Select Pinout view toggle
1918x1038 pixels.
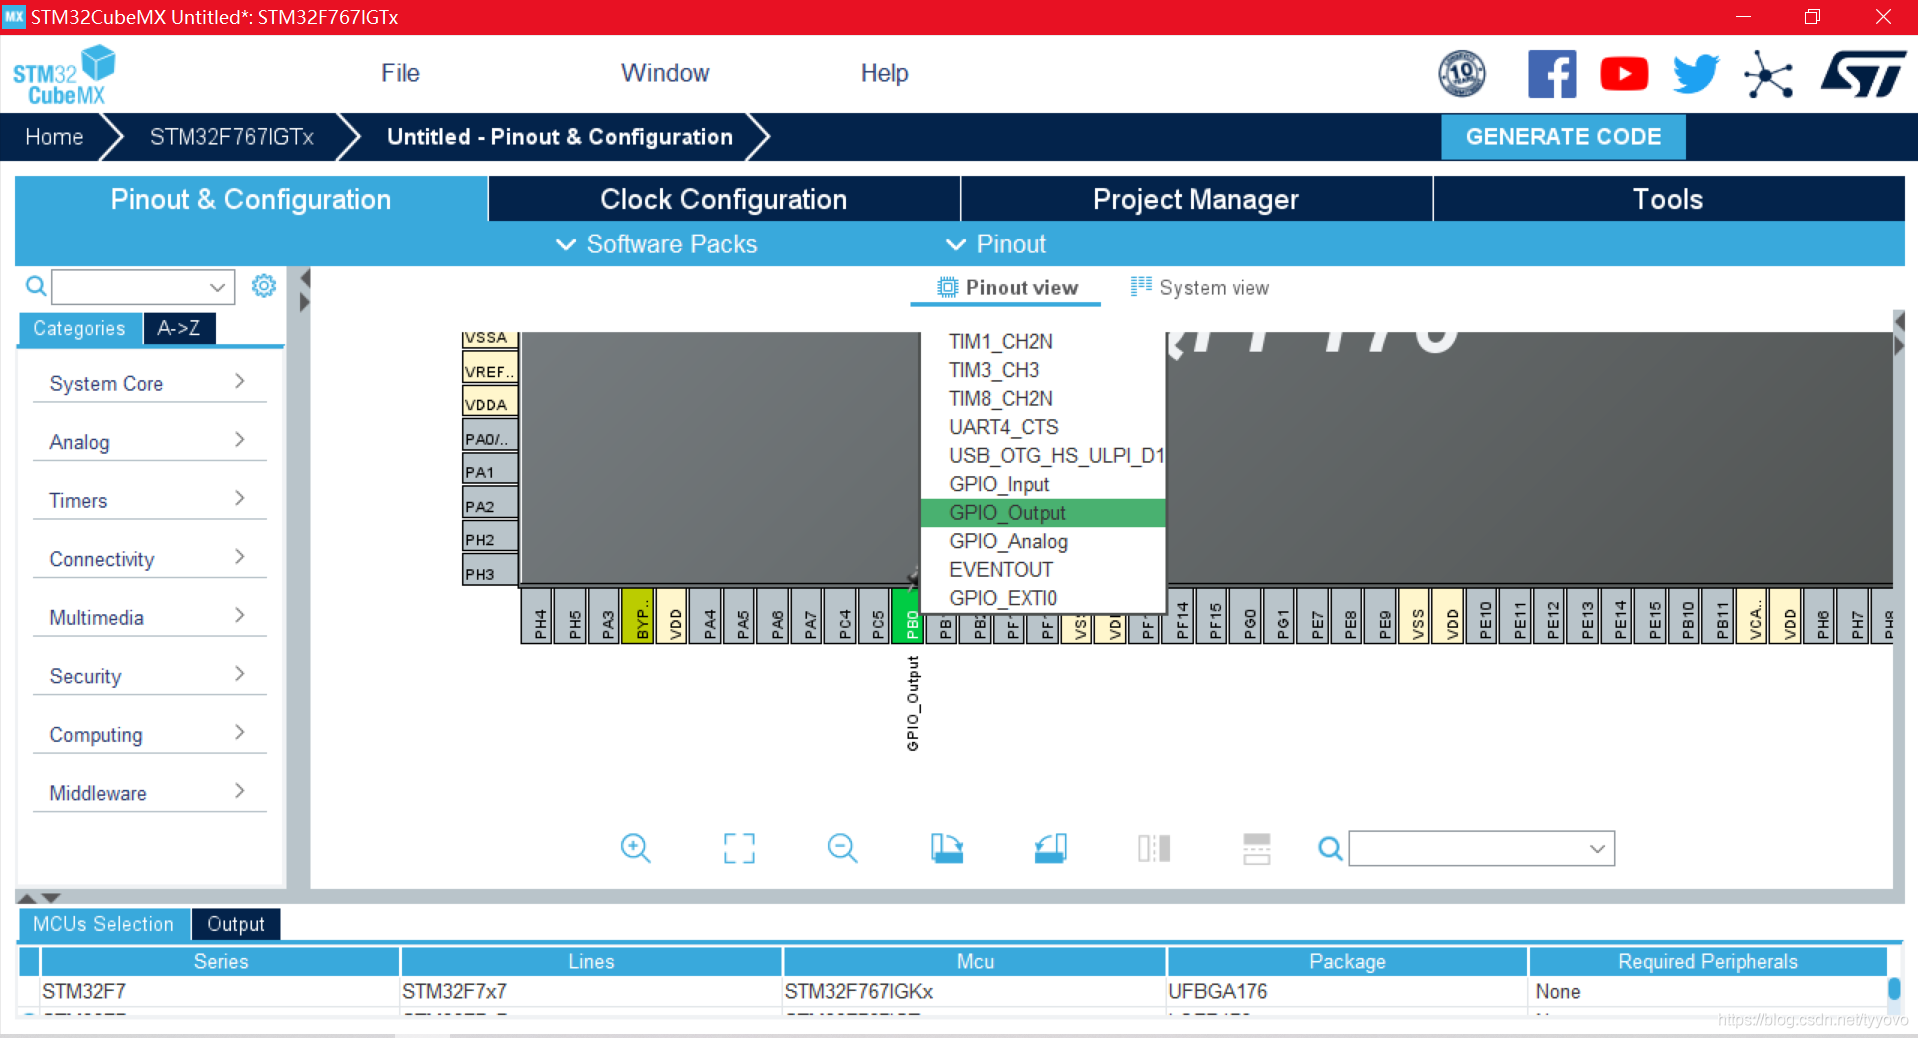(1006, 288)
